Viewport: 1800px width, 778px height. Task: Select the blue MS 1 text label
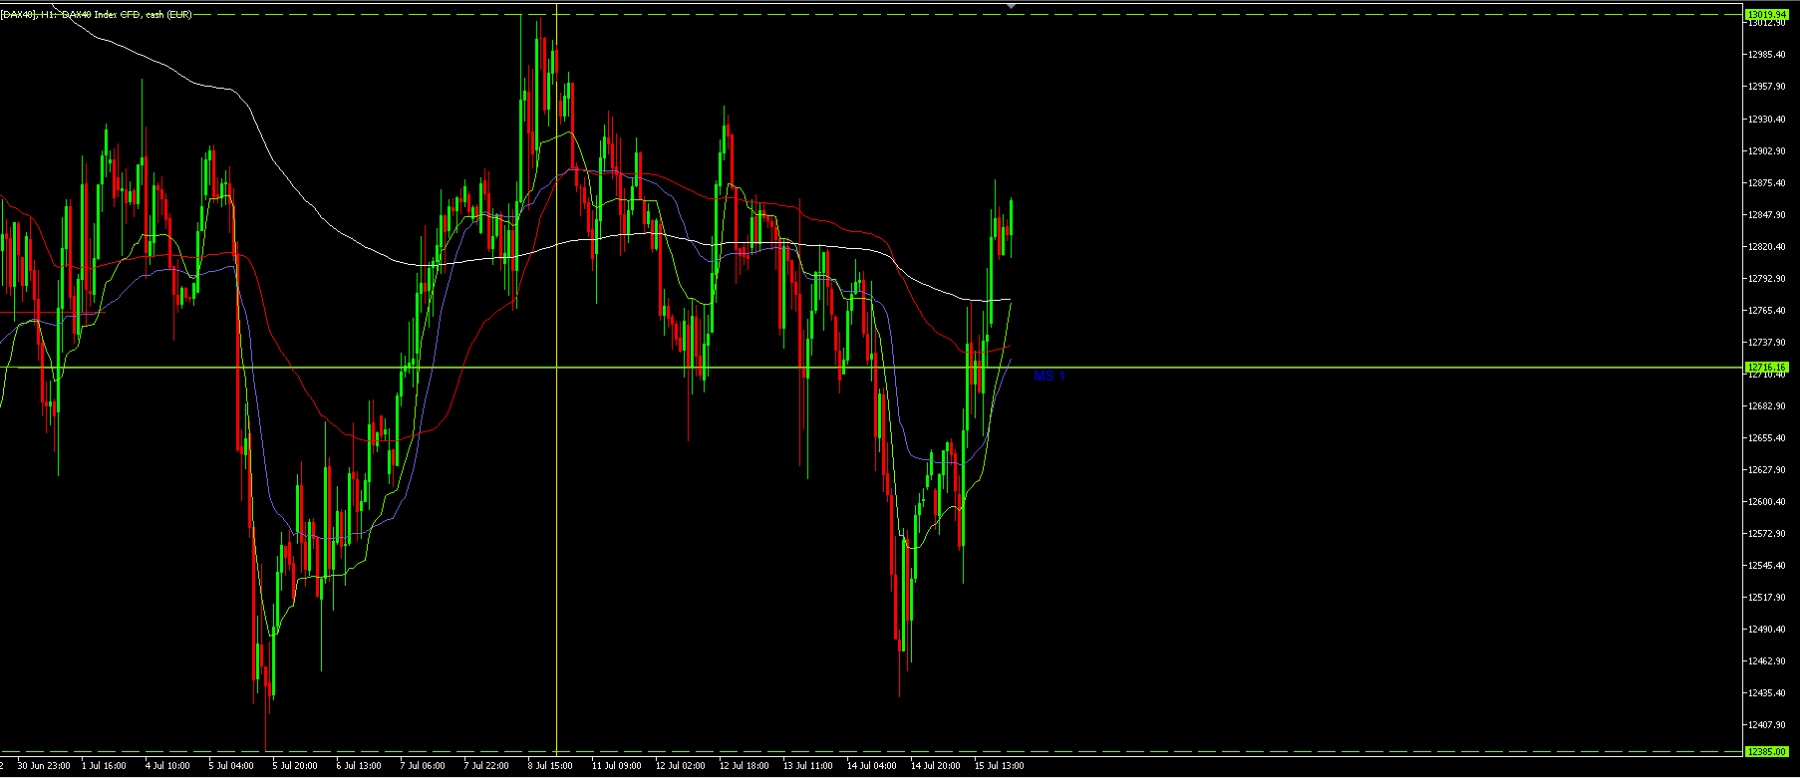click(x=1049, y=376)
